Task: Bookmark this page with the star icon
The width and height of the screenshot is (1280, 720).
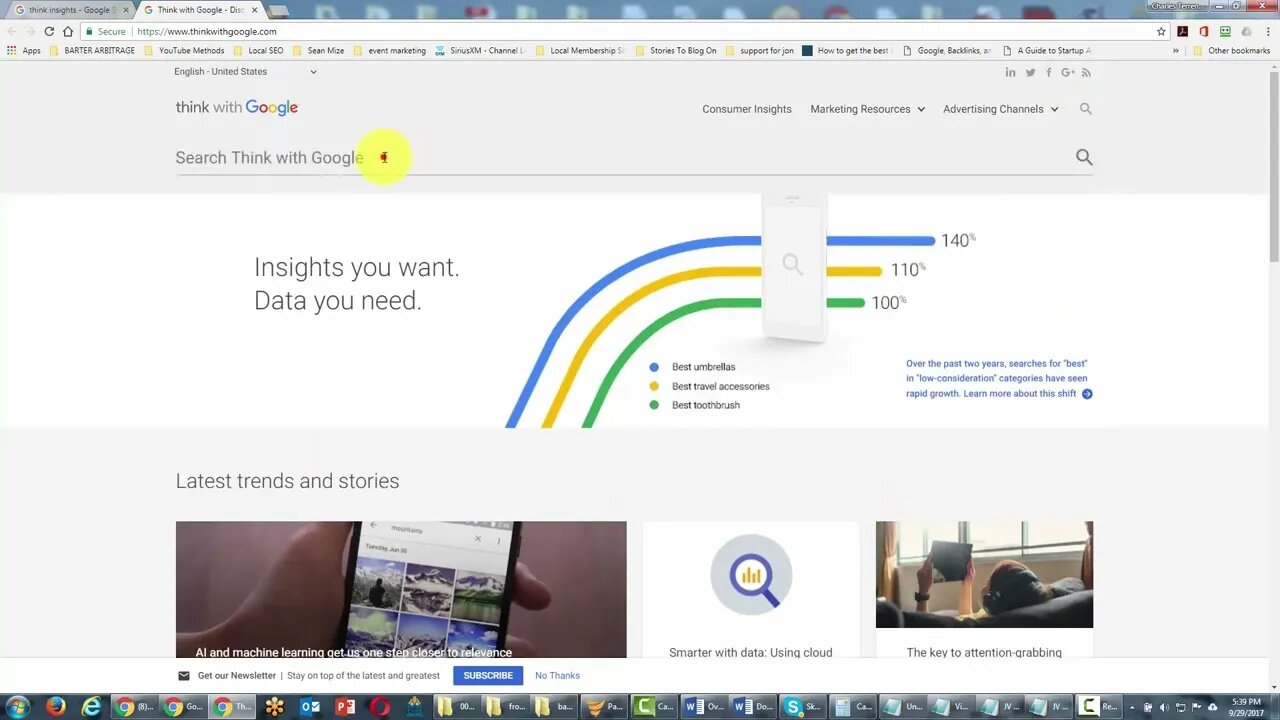Action: coord(1161,31)
